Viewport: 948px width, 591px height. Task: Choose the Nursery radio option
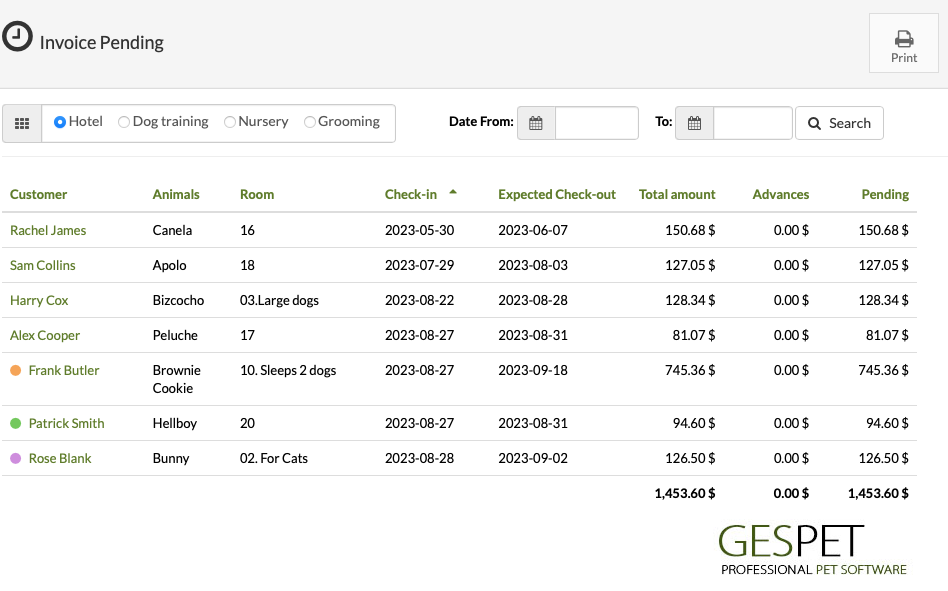[230, 122]
